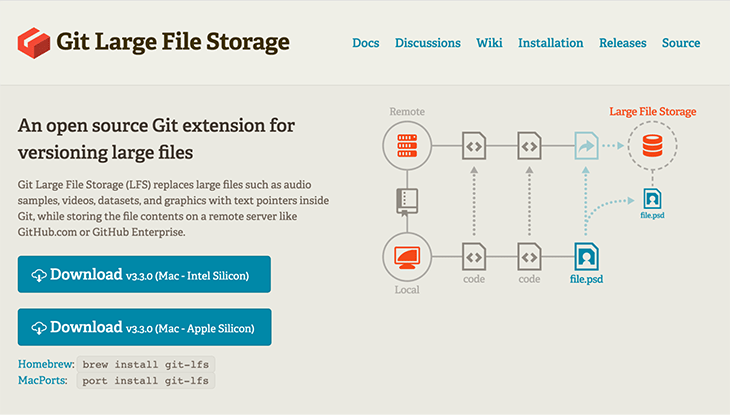730x415 pixels.
Task: Click the light blue pointer arrow file icon
Action: pos(586,146)
